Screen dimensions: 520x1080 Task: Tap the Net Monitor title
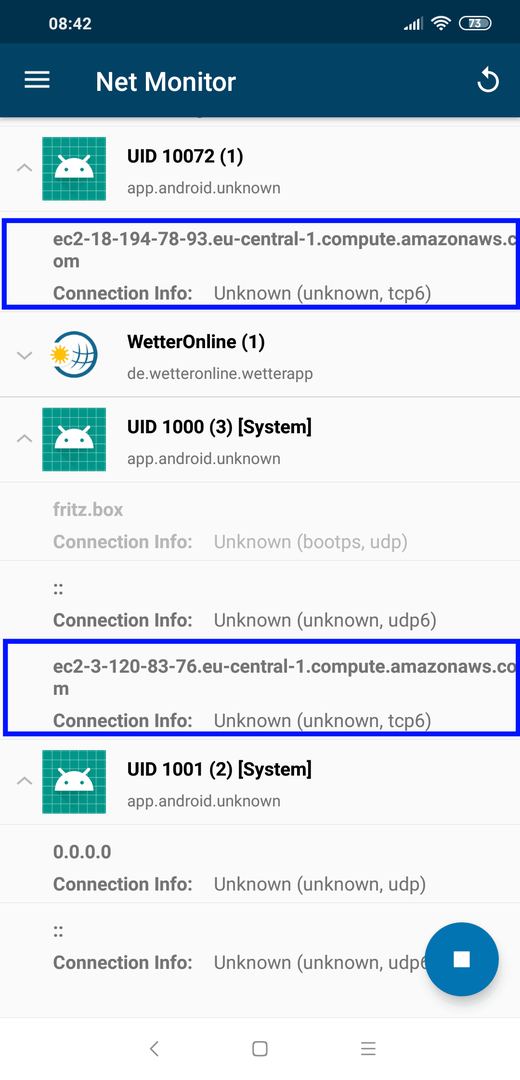(x=166, y=81)
